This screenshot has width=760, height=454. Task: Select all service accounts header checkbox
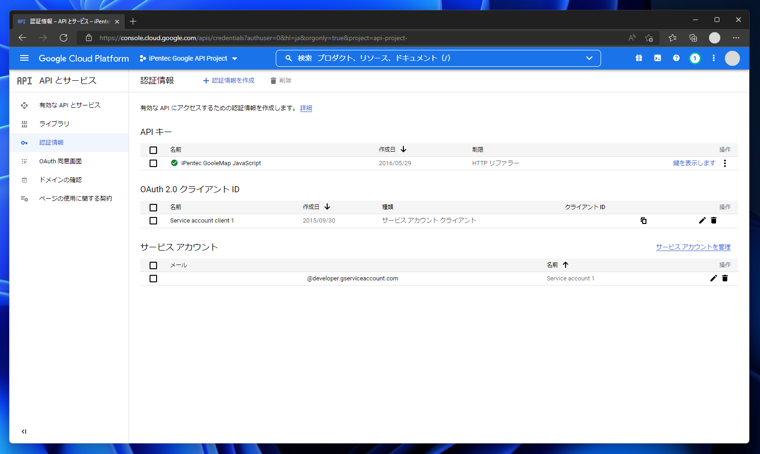[x=153, y=265]
